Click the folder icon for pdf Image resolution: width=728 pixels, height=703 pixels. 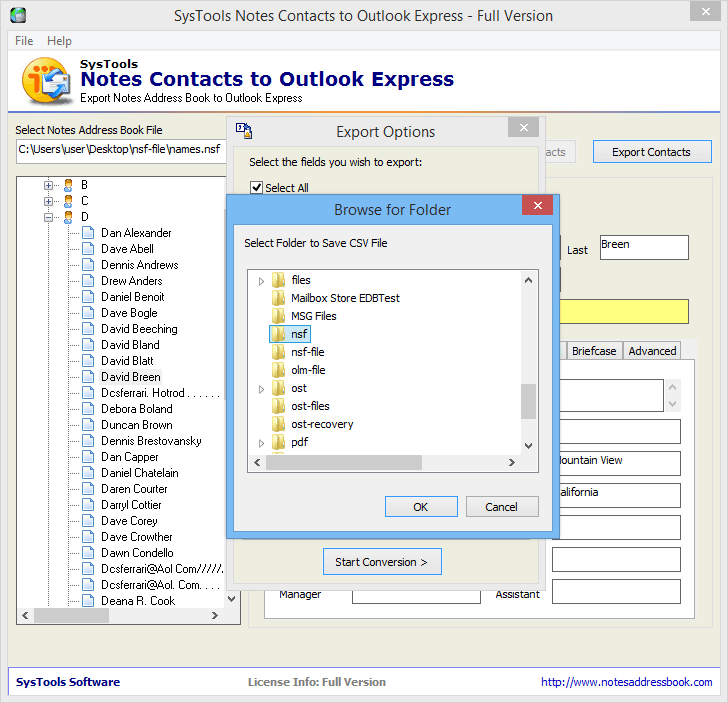tap(279, 442)
